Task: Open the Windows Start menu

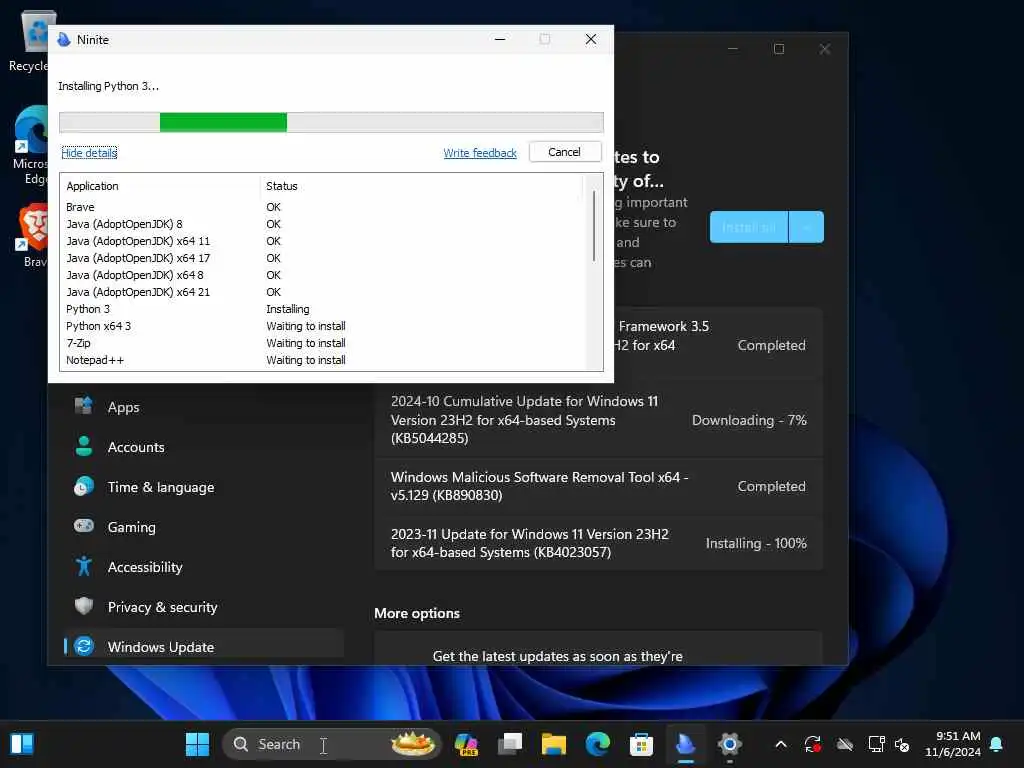Action: click(x=197, y=744)
